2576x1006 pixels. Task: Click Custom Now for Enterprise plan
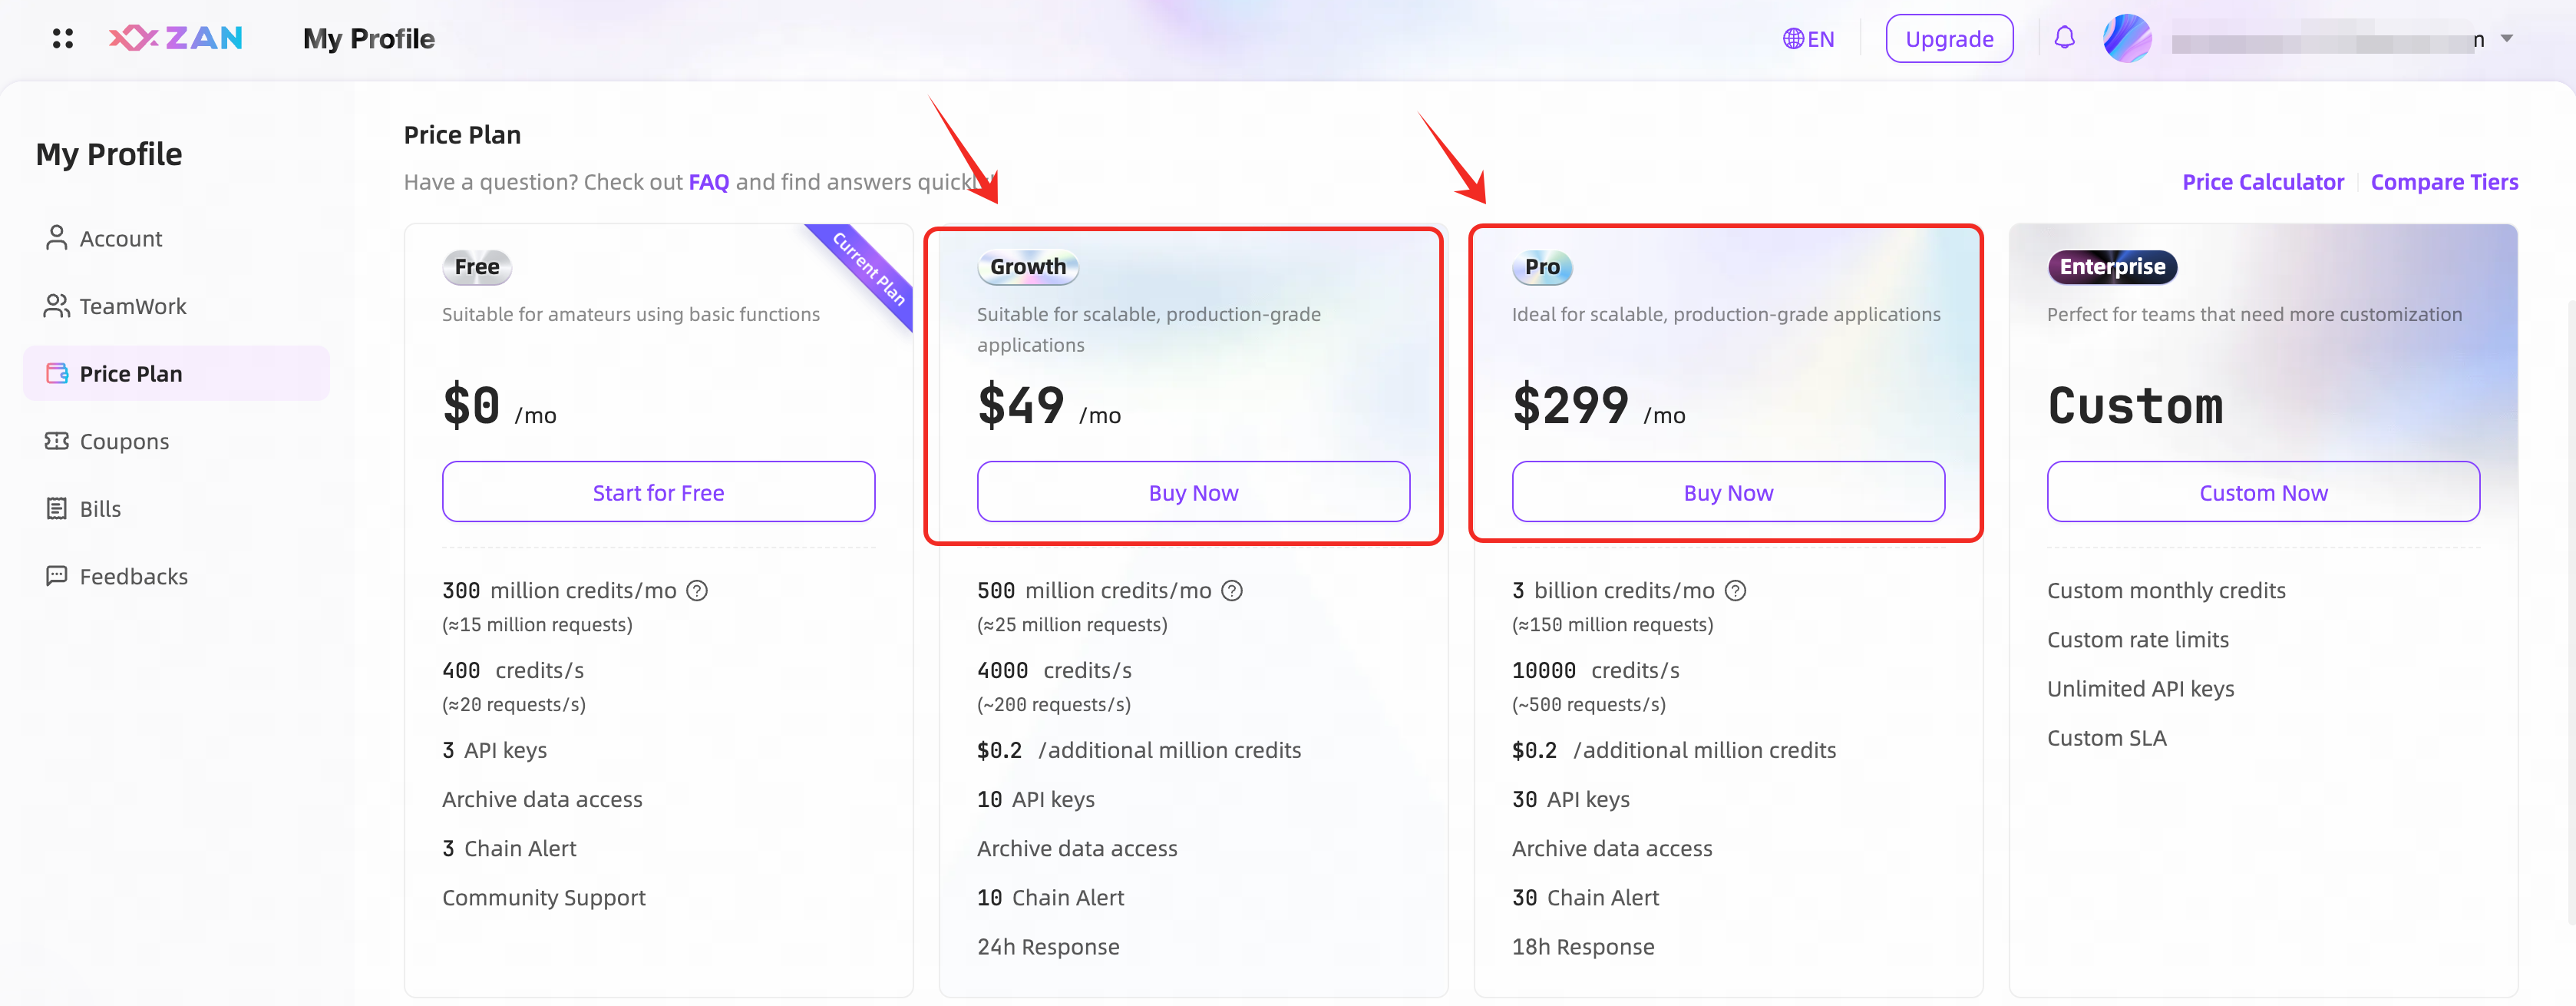tap(2262, 492)
